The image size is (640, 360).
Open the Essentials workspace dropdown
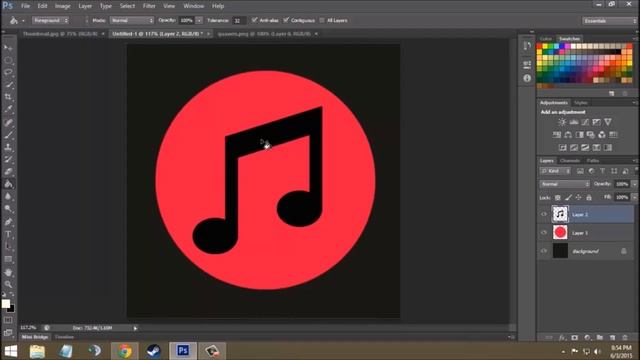pyautogui.click(x=609, y=21)
